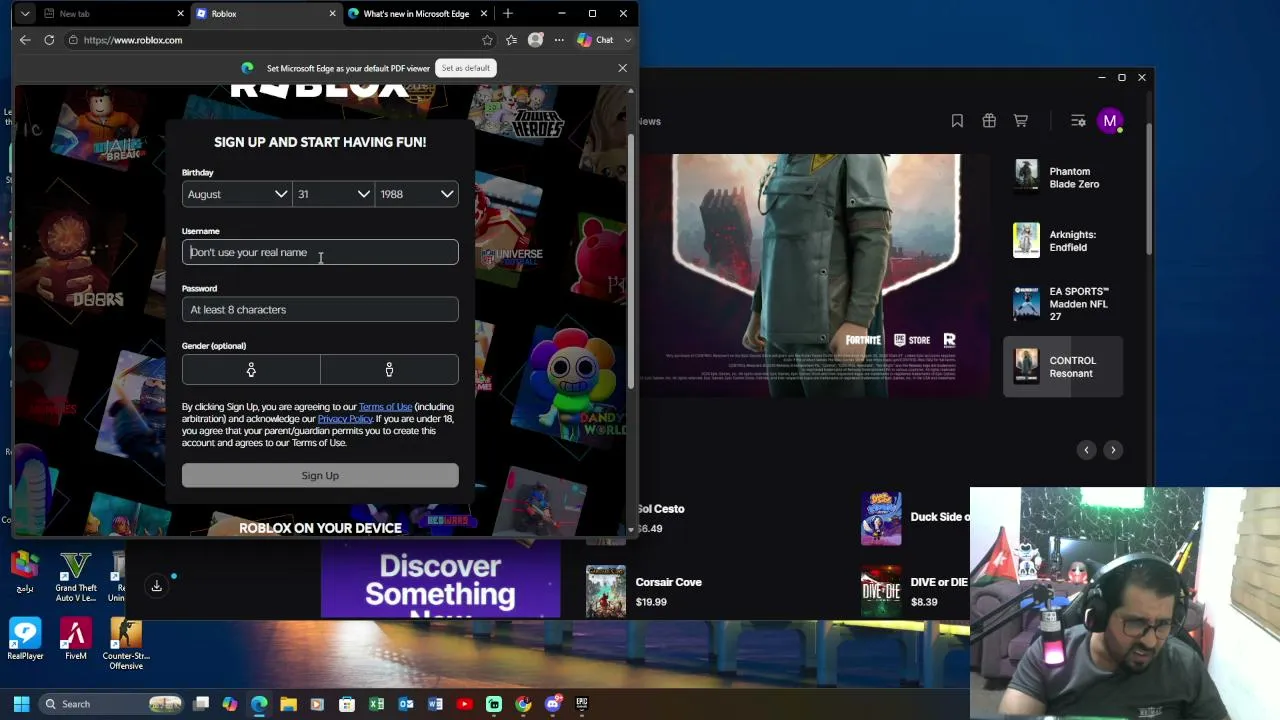Open the Terms of Use link

(385, 407)
